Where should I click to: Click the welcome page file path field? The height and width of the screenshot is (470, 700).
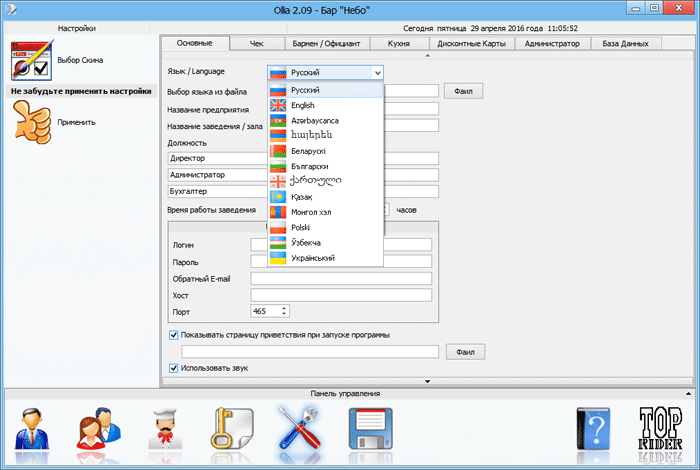click(x=310, y=352)
